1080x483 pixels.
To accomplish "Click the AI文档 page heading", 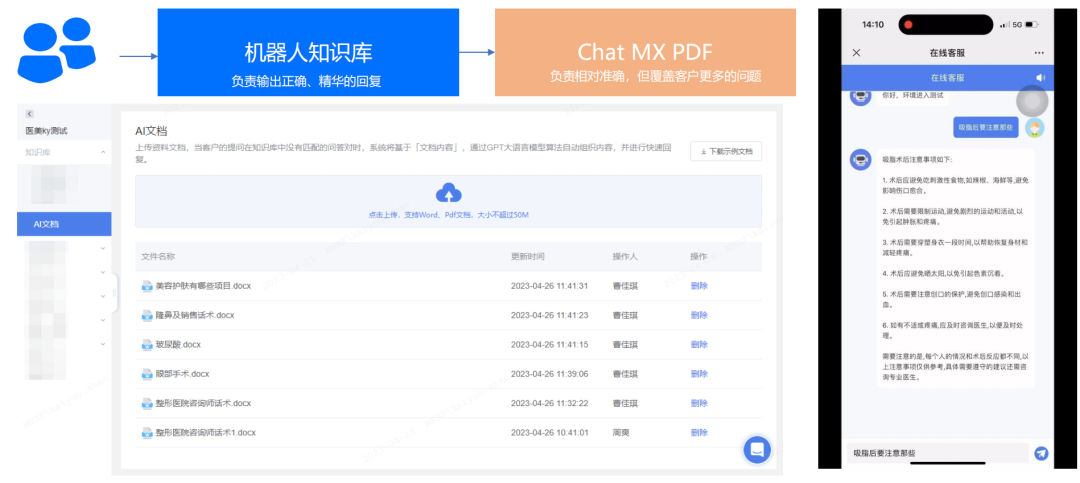I will (x=151, y=131).
